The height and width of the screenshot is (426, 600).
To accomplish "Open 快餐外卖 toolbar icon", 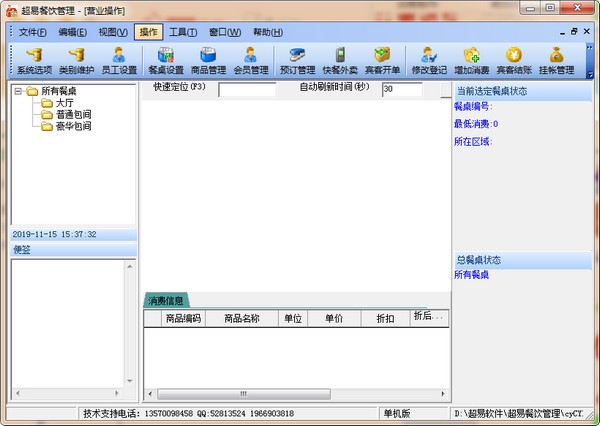I will pos(339,61).
